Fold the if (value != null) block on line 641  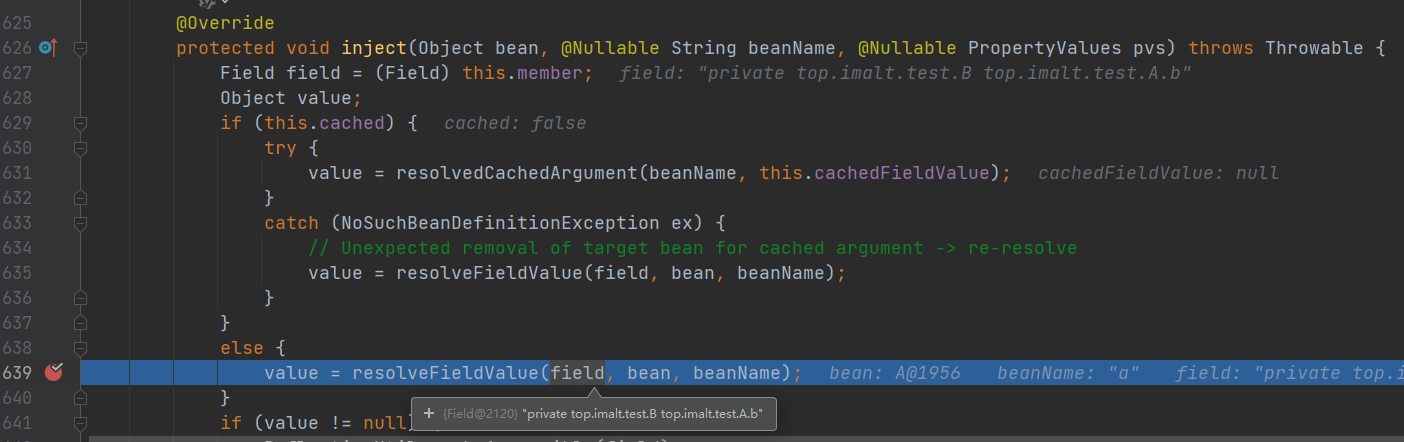tap(81, 423)
